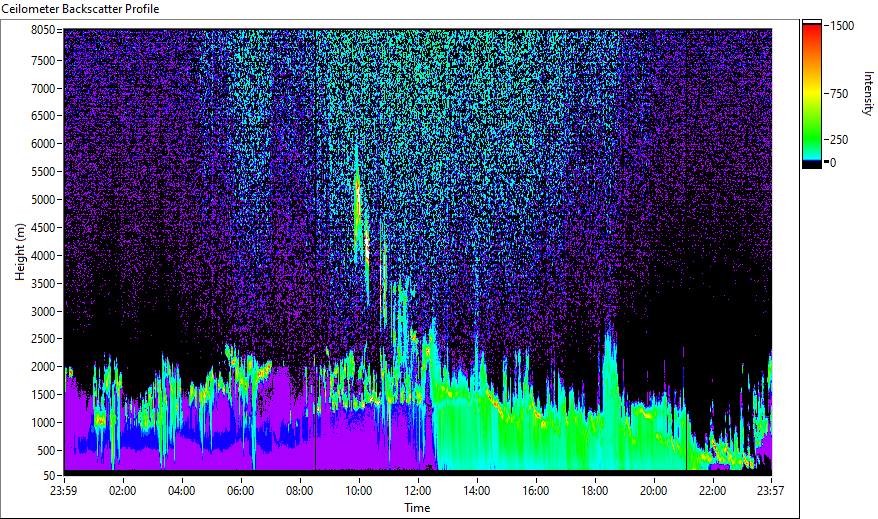Click the 06:00 time axis label
Image resolution: width=878 pixels, height=519 pixels.
point(240,491)
